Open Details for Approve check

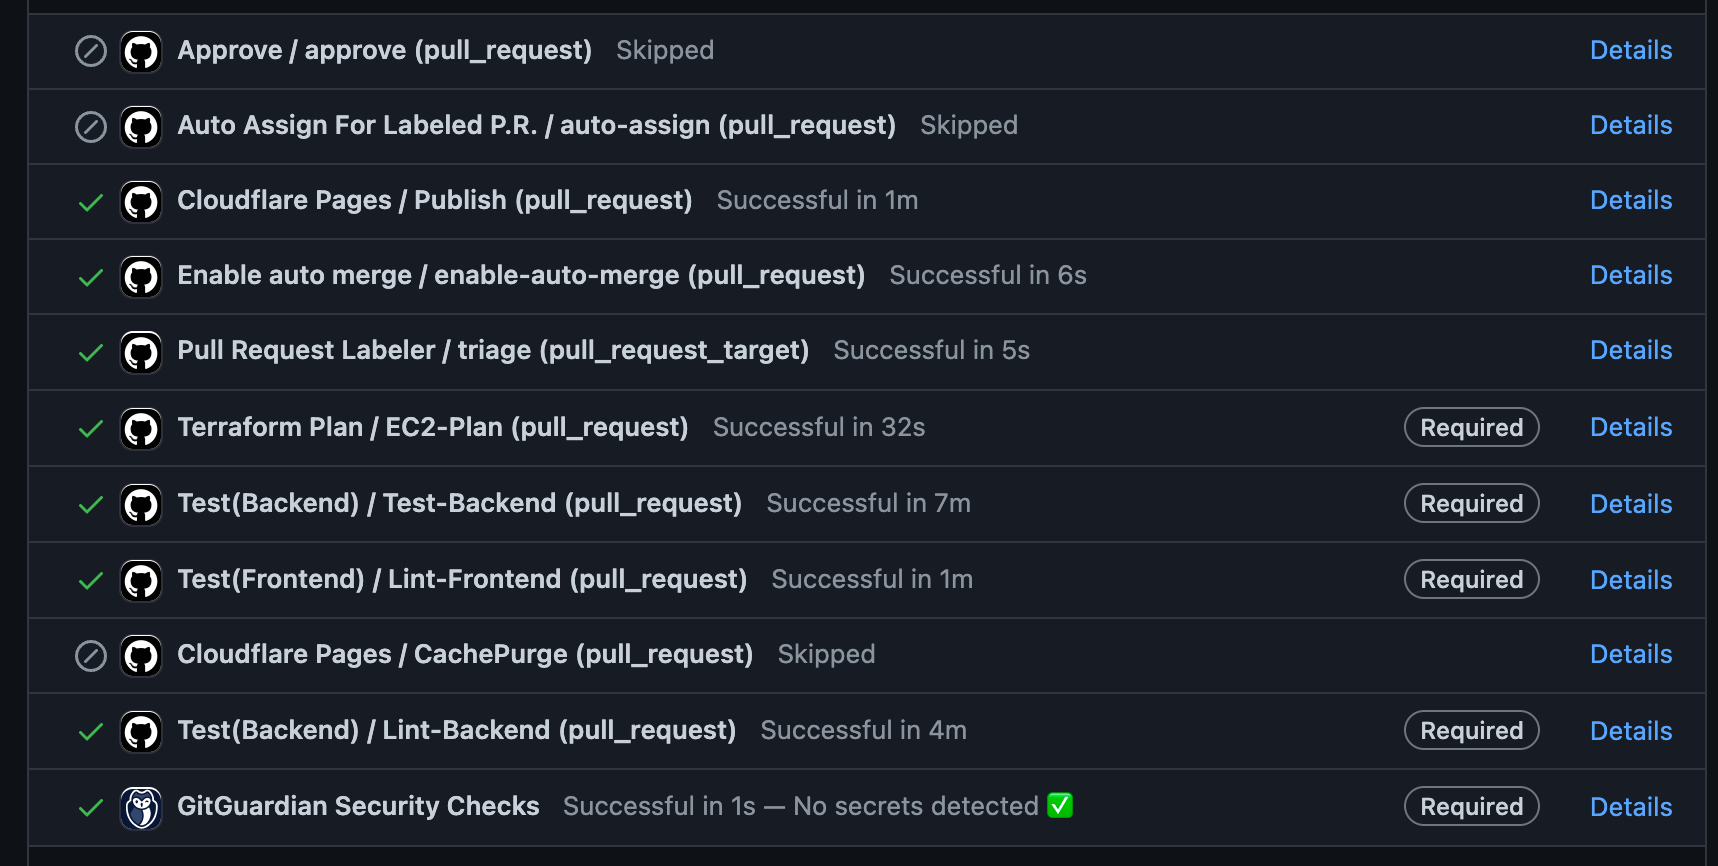1631,50
